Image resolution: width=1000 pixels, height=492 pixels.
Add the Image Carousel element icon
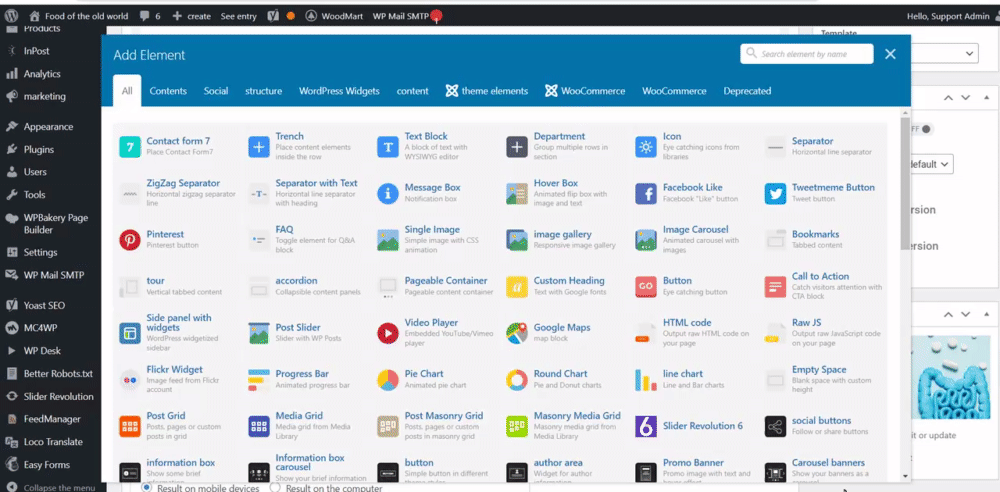[645, 240]
